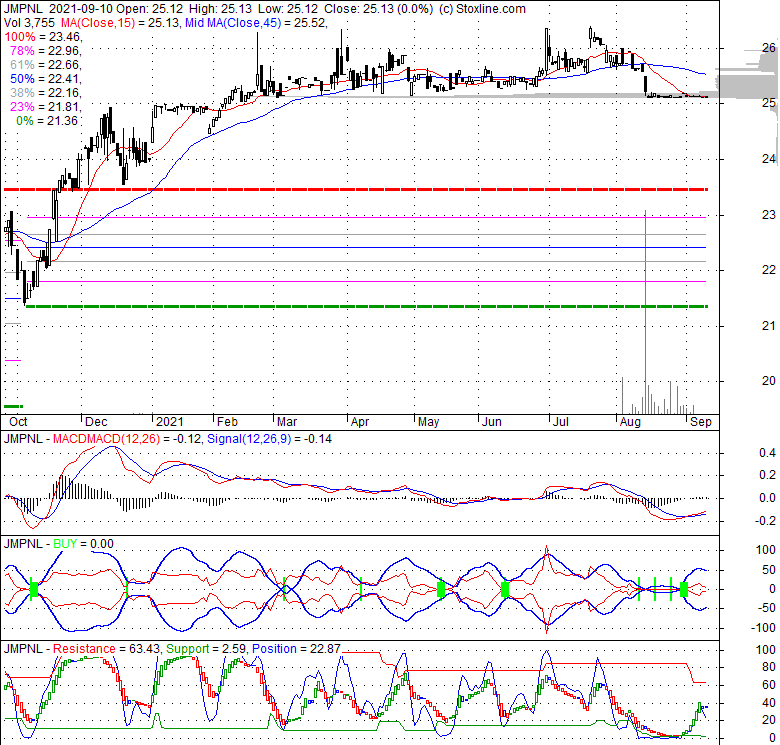Click the BUY panel axis value -100
780x745 pixels.
tap(764, 628)
